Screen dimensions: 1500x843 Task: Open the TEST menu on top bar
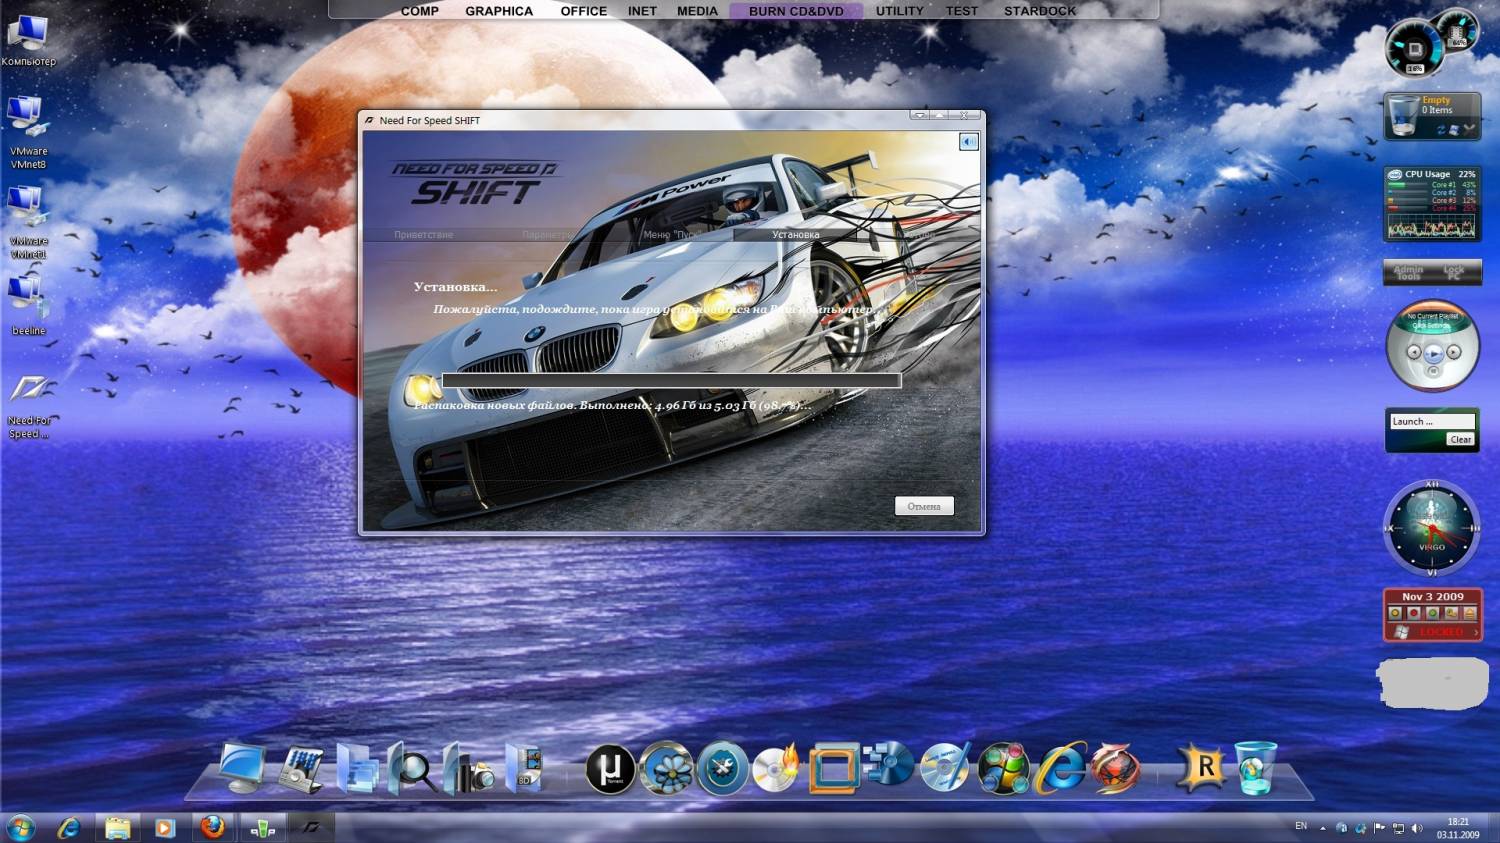(962, 11)
